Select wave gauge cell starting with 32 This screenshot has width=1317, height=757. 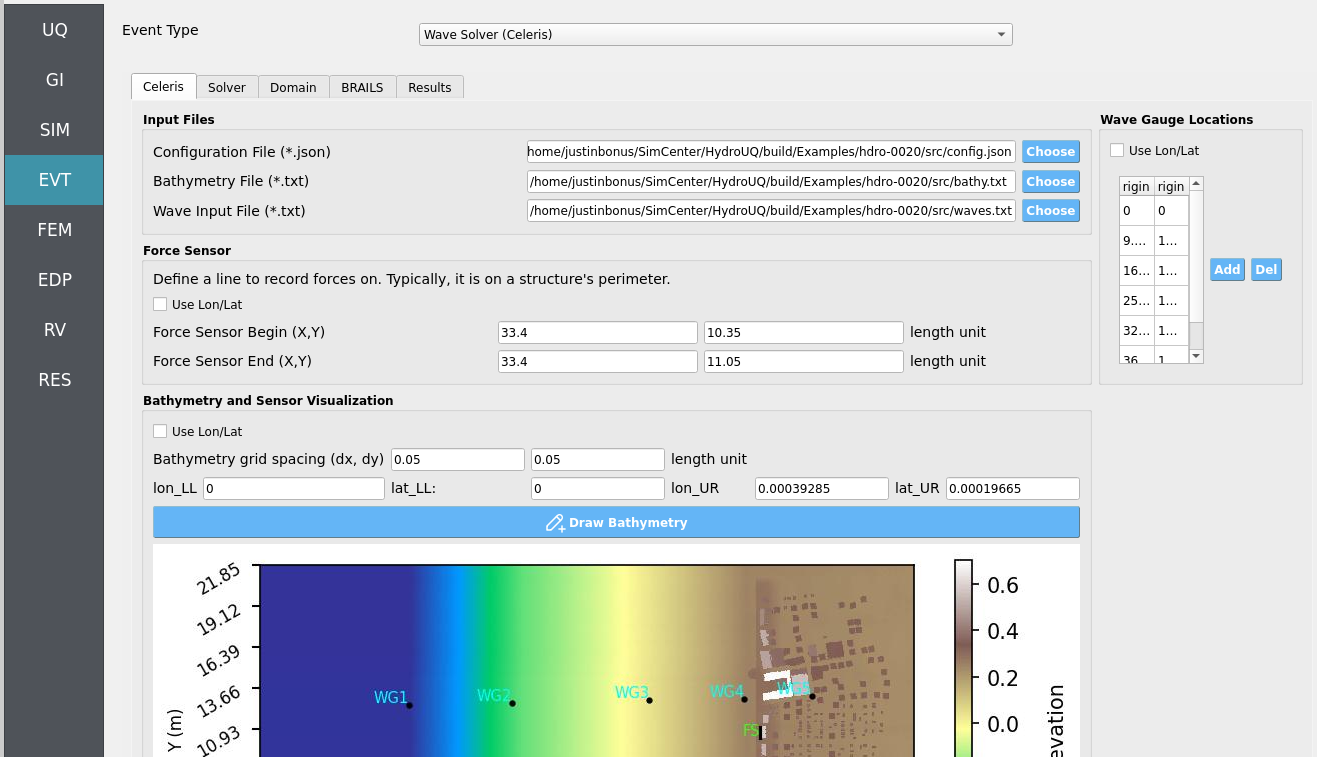tap(1137, 331)
